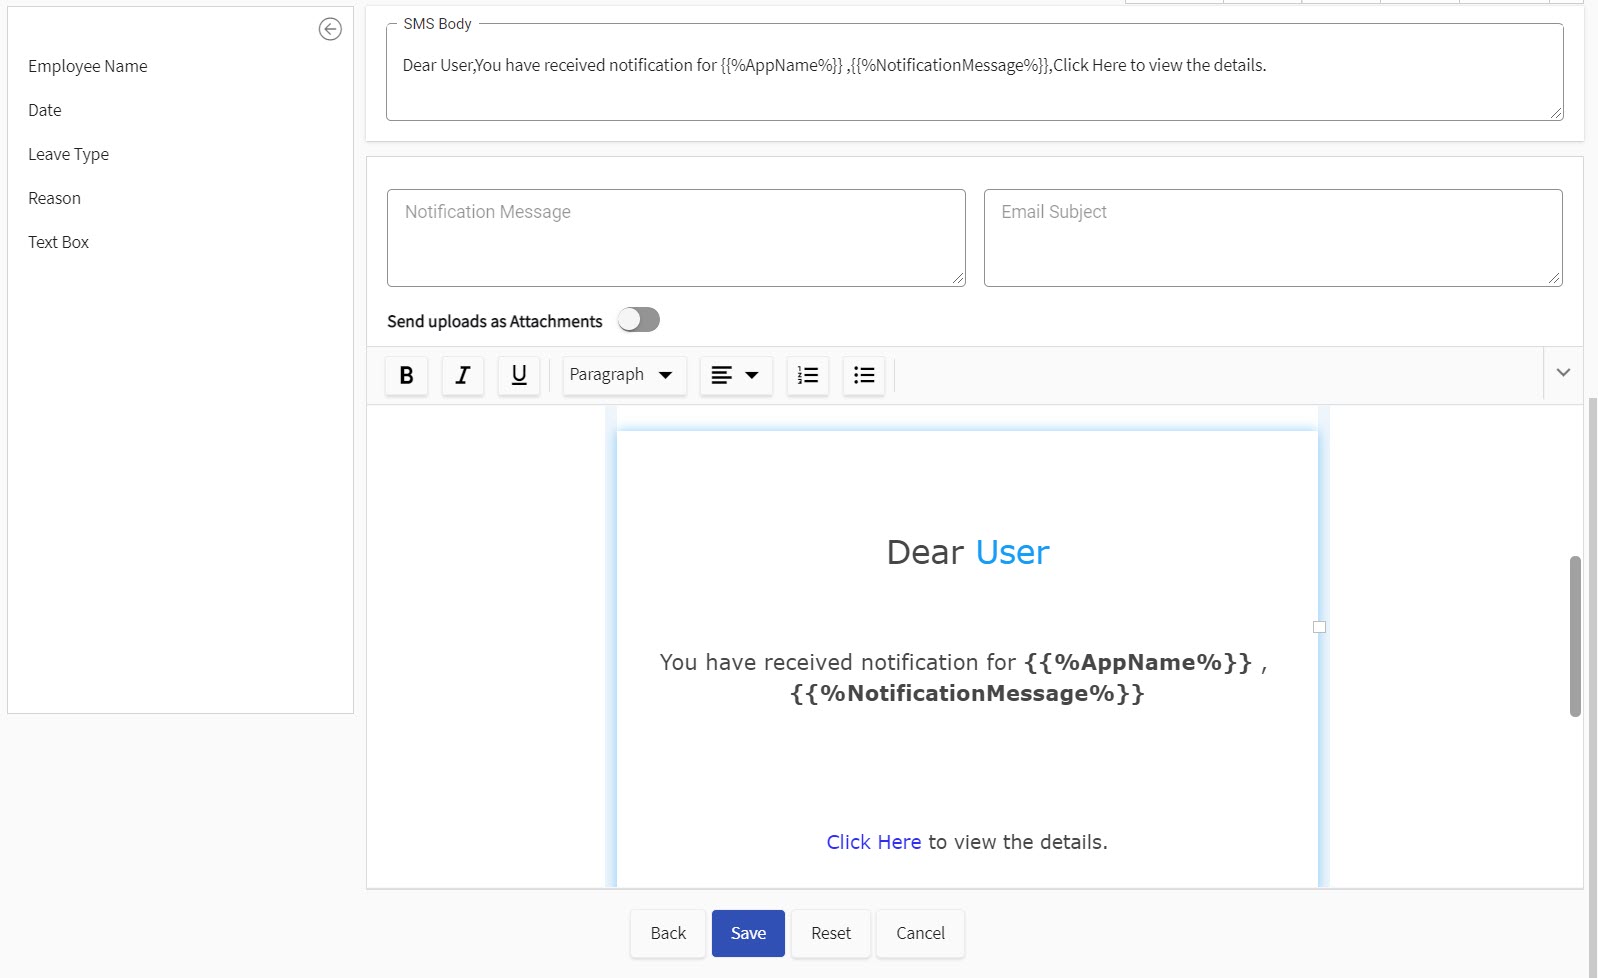Click the Cancel button

(x=920, y=933)
